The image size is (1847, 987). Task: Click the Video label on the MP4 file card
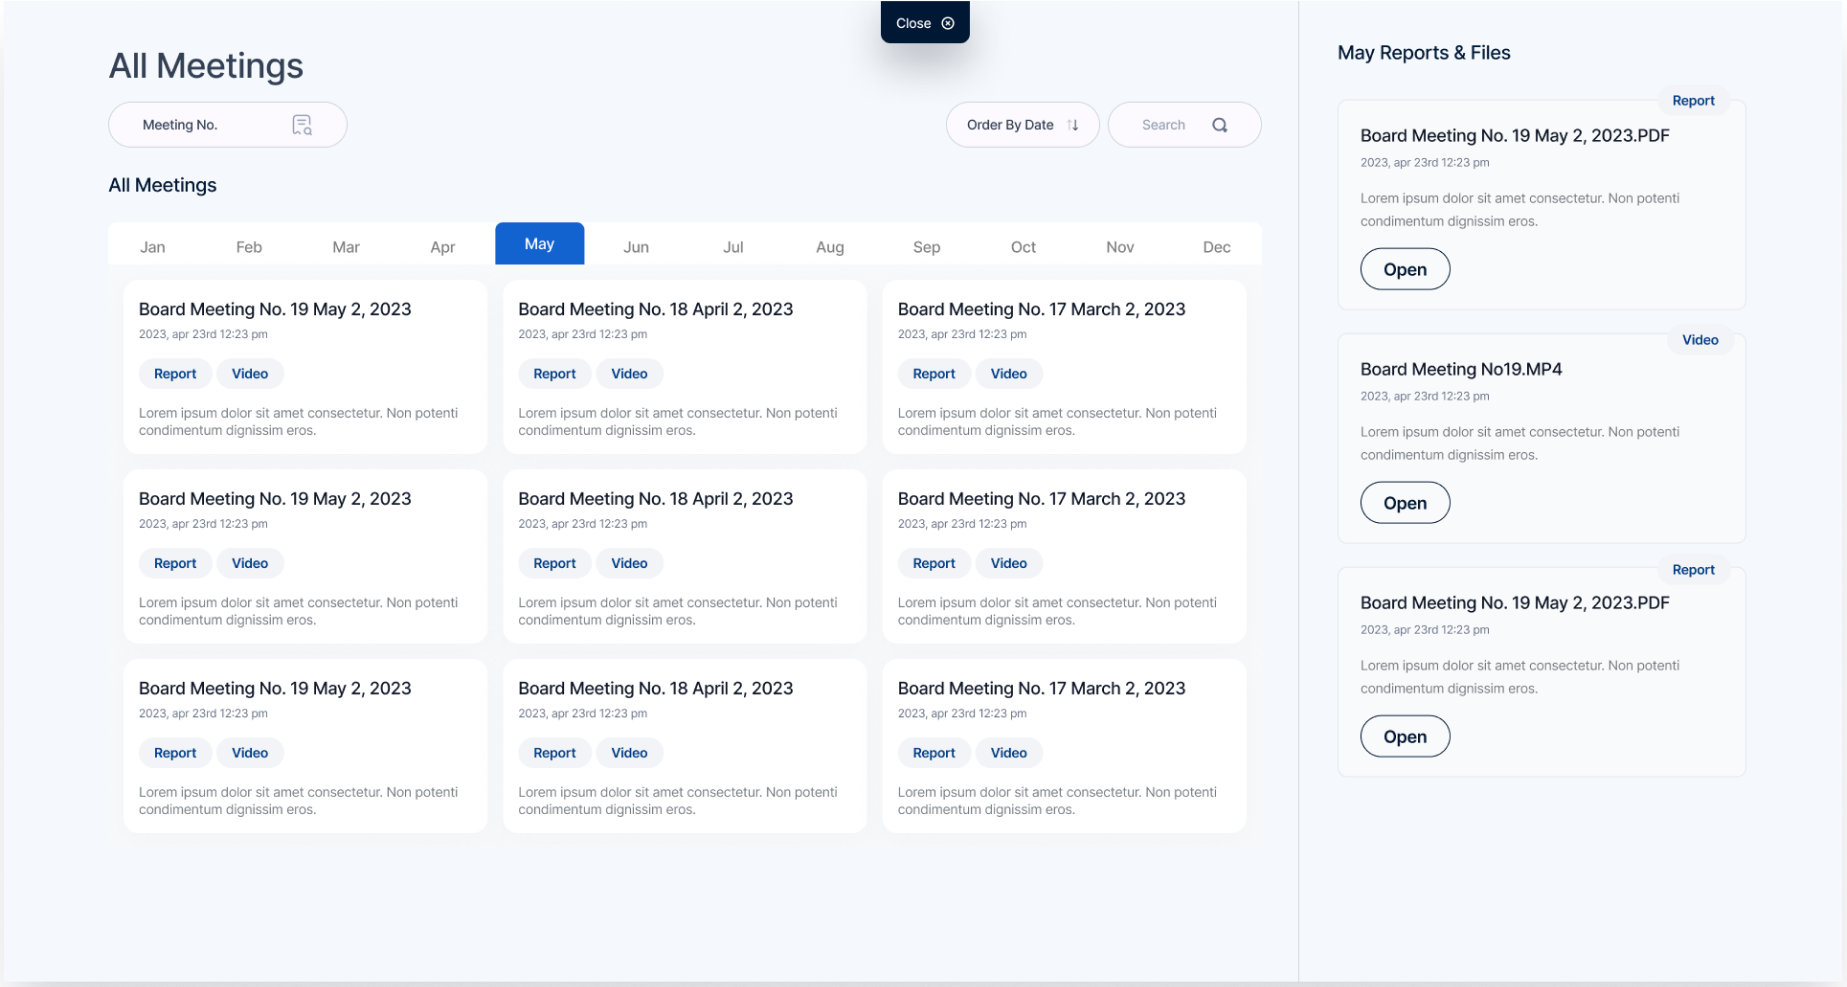click(x=1699, y=340)
